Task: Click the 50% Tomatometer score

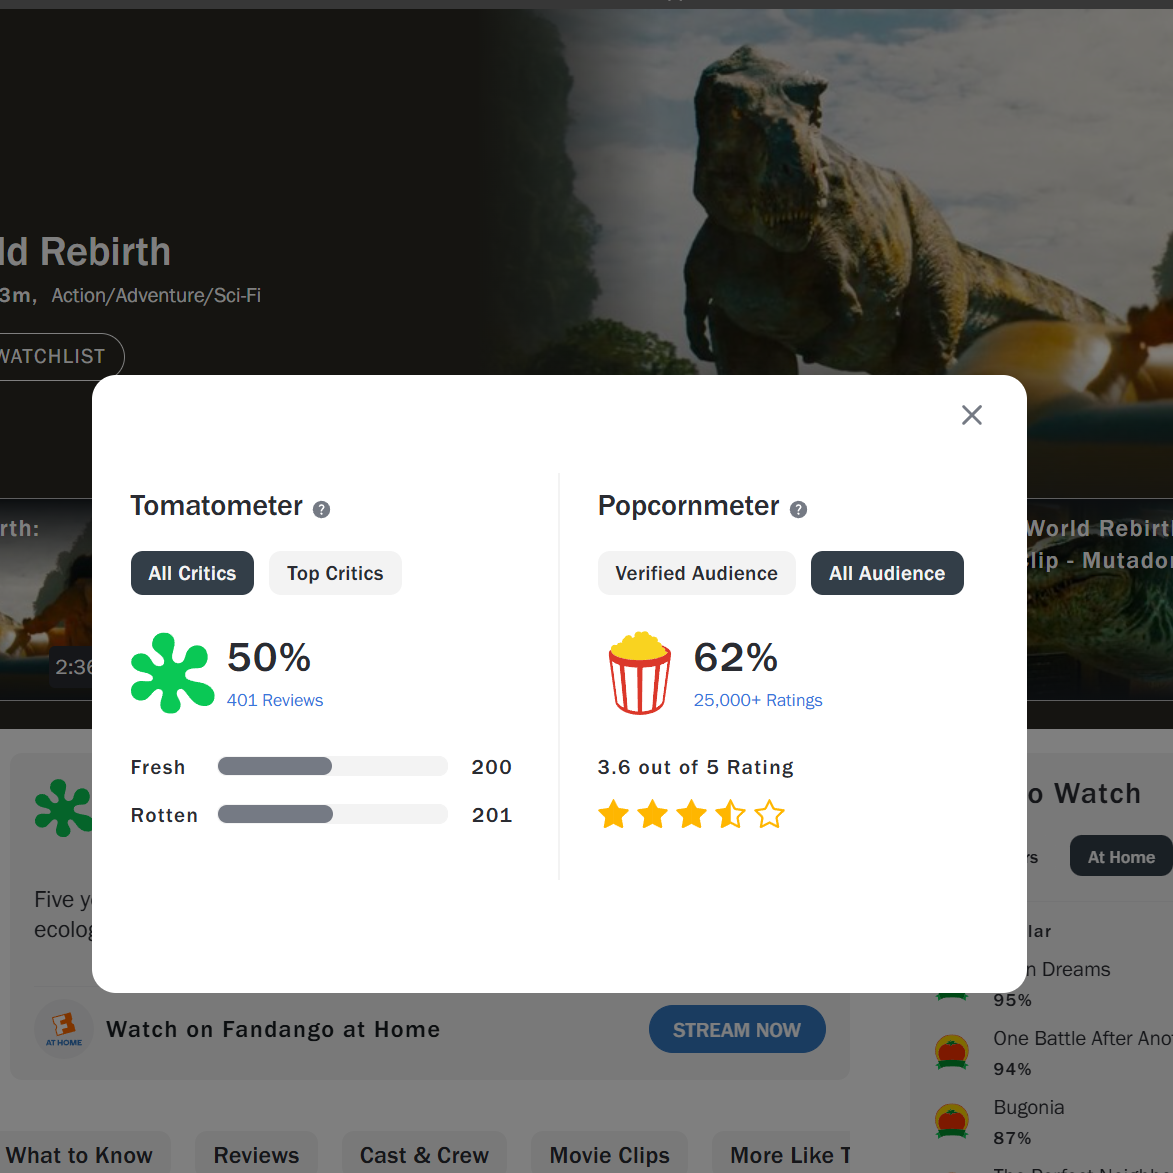Action: [269, 658]
